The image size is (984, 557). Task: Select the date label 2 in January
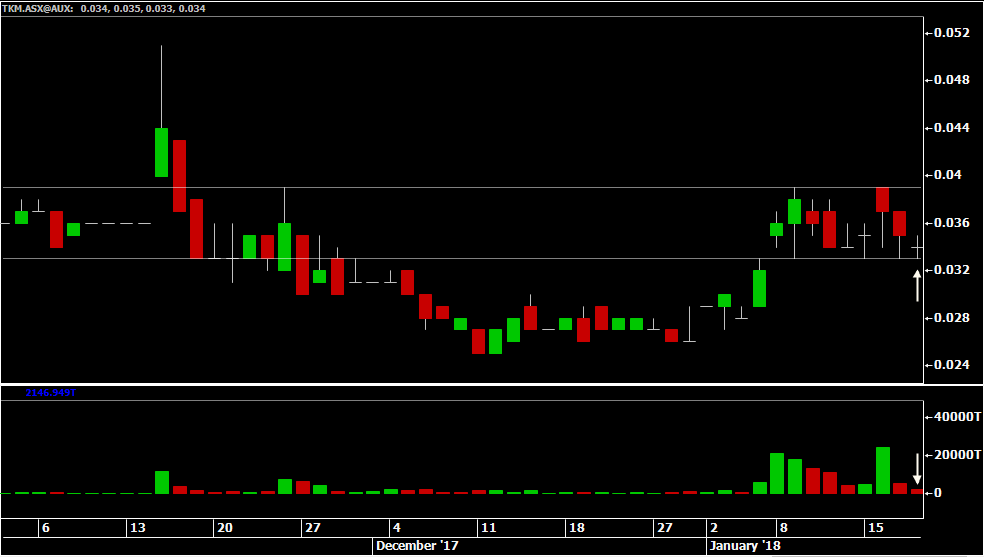pos(714,528)
